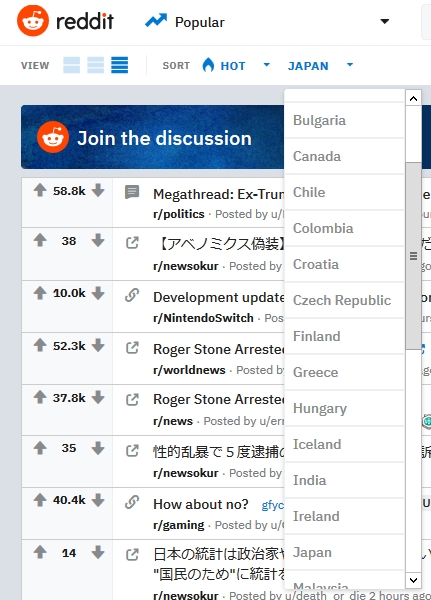
Task: Select Canada from country list
Action: (344, 156)
